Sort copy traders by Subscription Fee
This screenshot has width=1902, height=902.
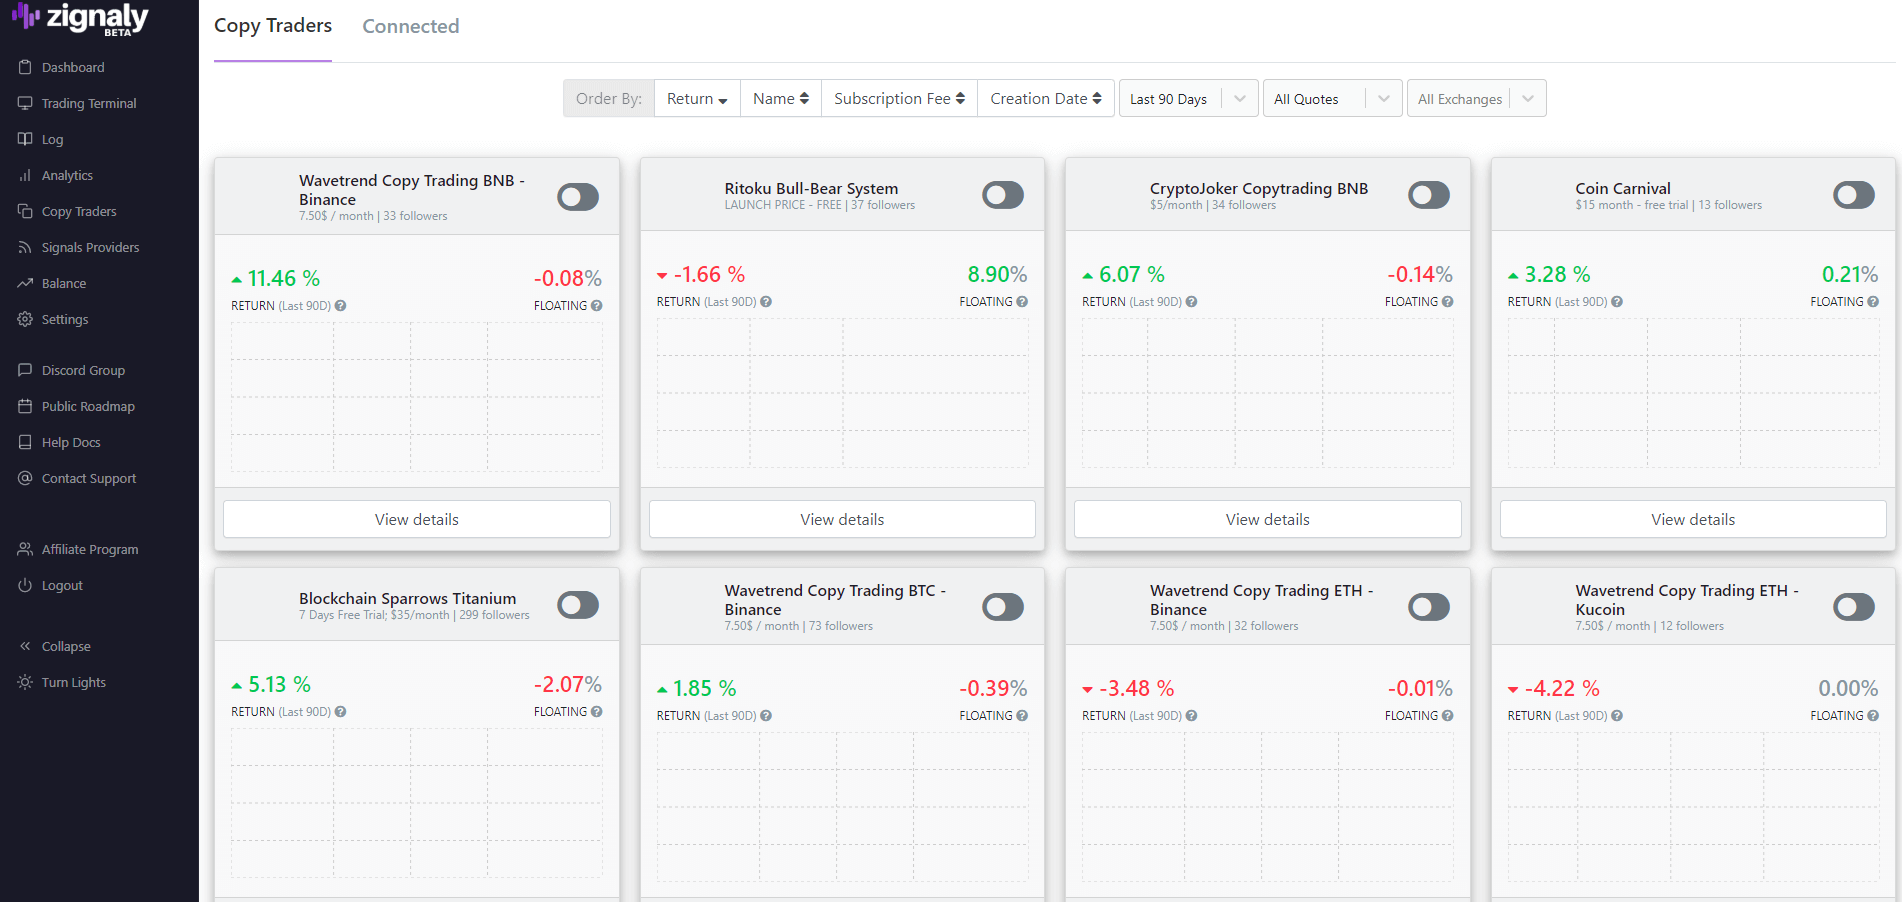coord(899,99)
